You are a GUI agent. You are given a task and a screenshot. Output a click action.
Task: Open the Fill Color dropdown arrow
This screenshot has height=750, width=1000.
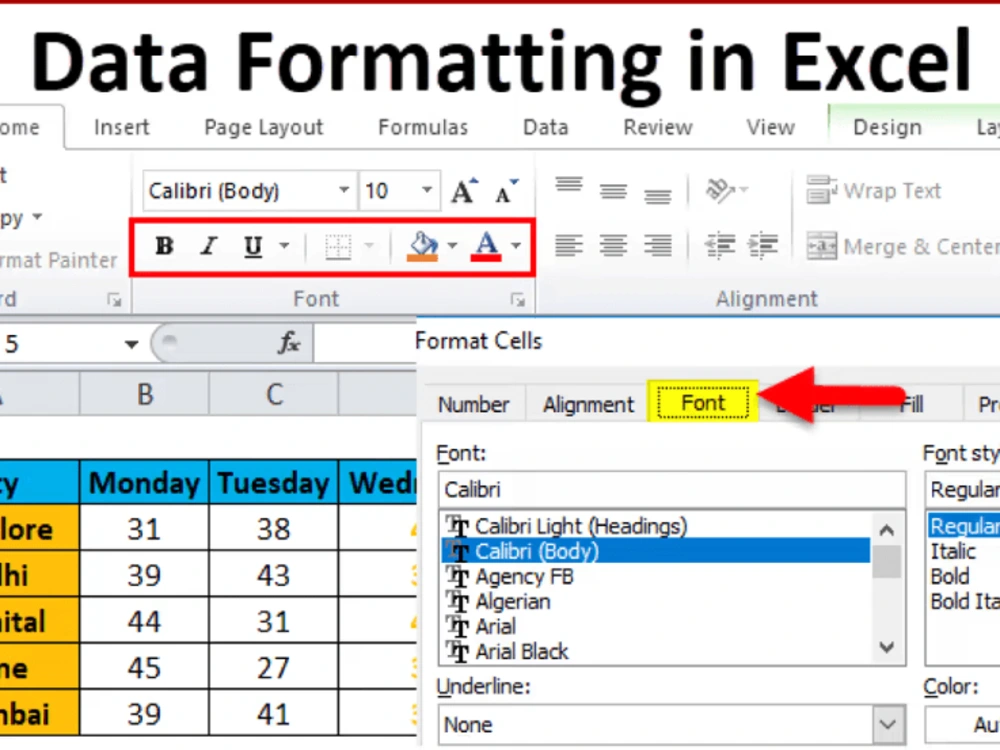pyautogui.click(x=452, y=246)
